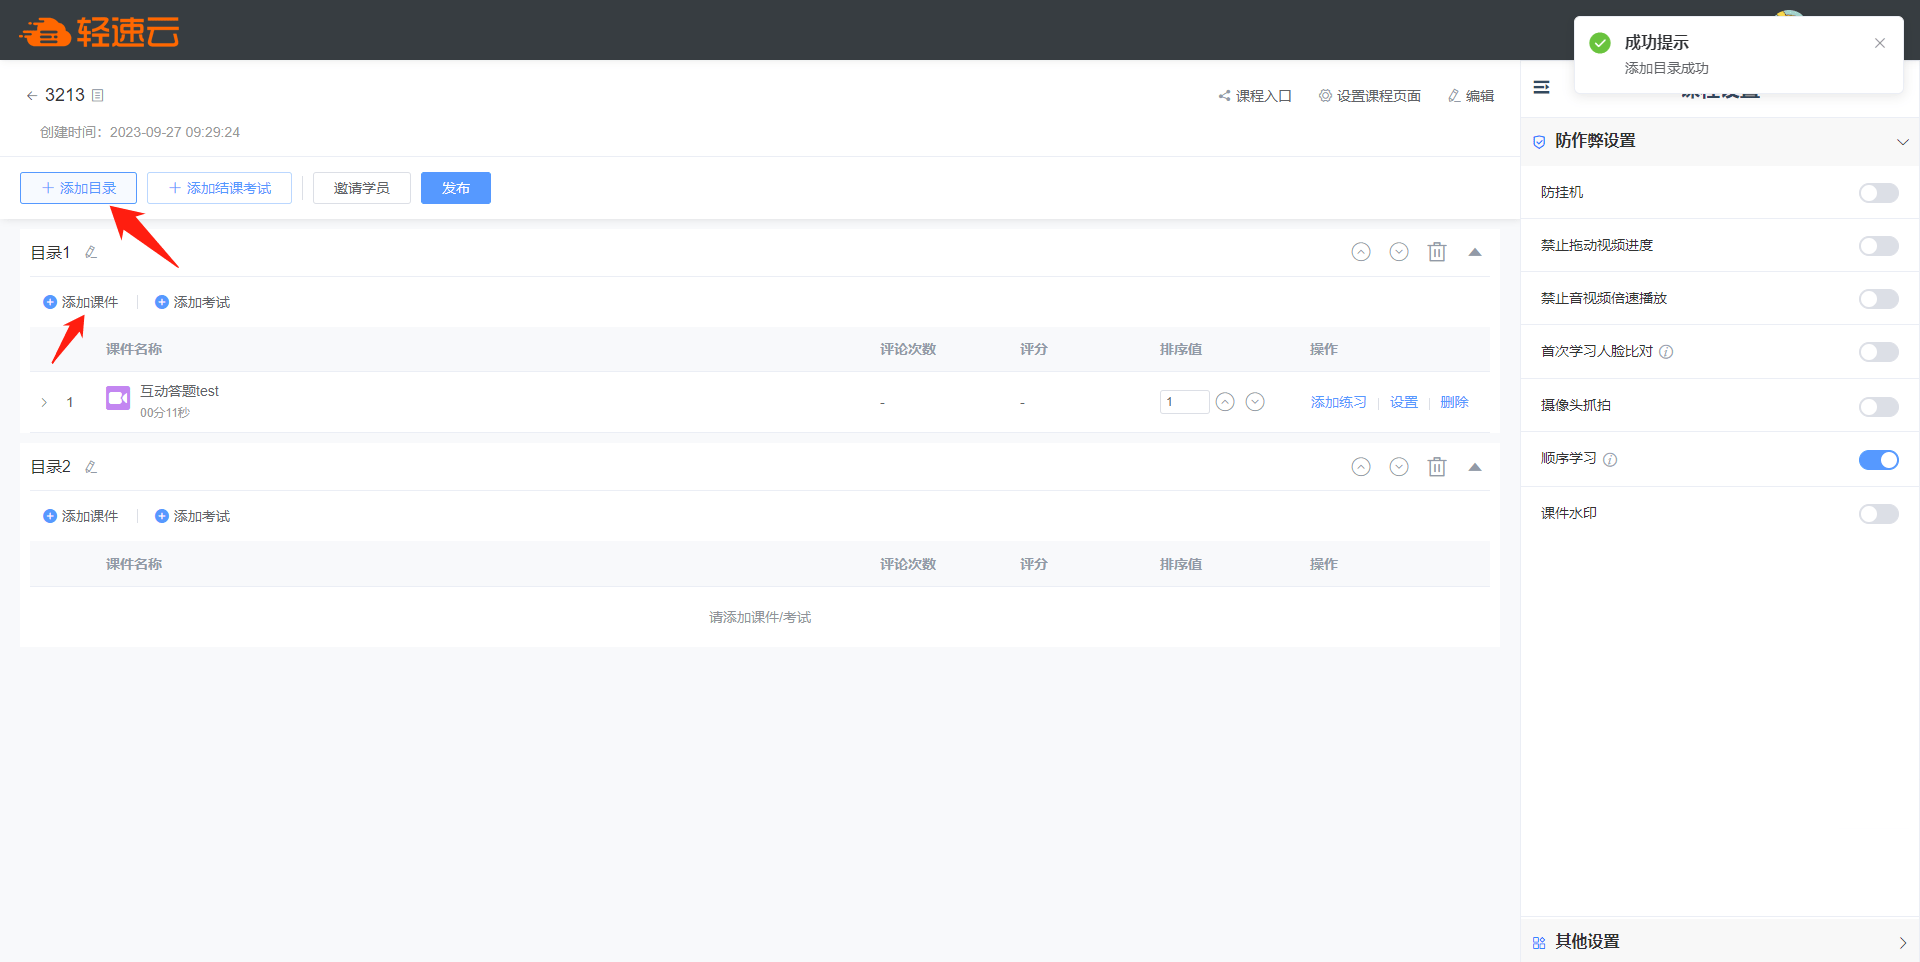Expand the 其他设置 section
Viewport: 1920px width, 962px height.
[1902, 942]
